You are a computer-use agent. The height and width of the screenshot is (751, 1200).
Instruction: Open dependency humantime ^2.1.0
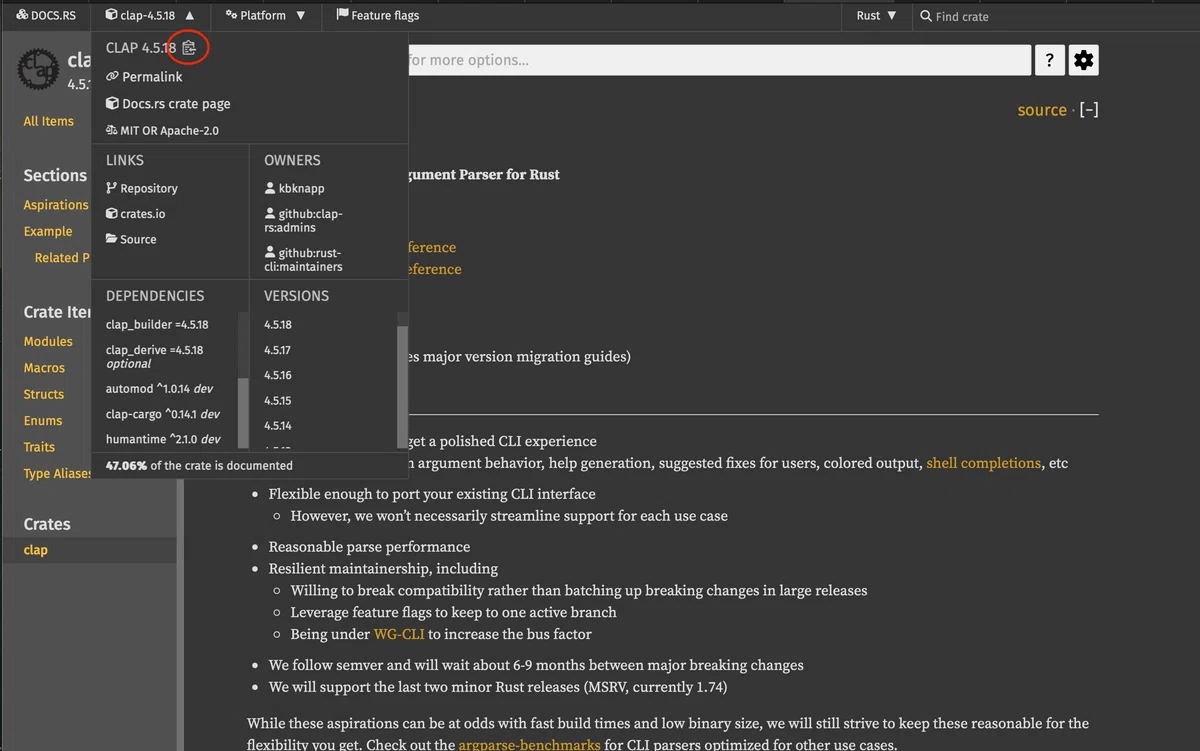click(163, 438)
